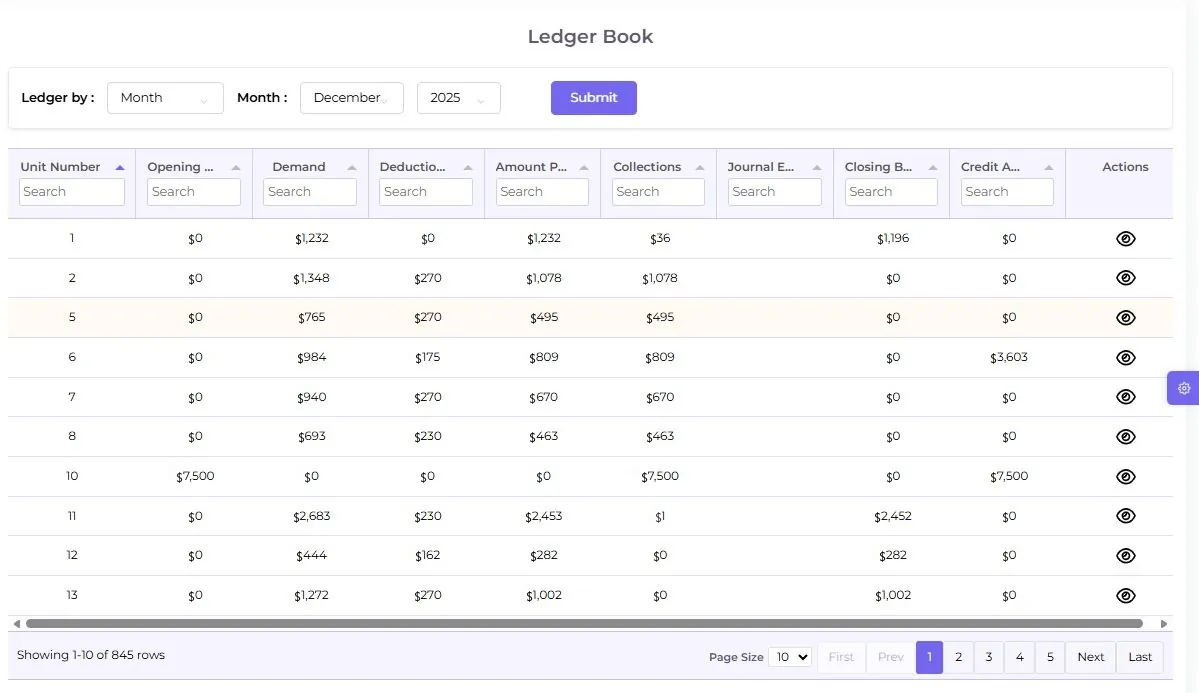This screenshot has height=693, width=1199.
Task: Focus Credit A... search field
Action: pos(1007,192)
